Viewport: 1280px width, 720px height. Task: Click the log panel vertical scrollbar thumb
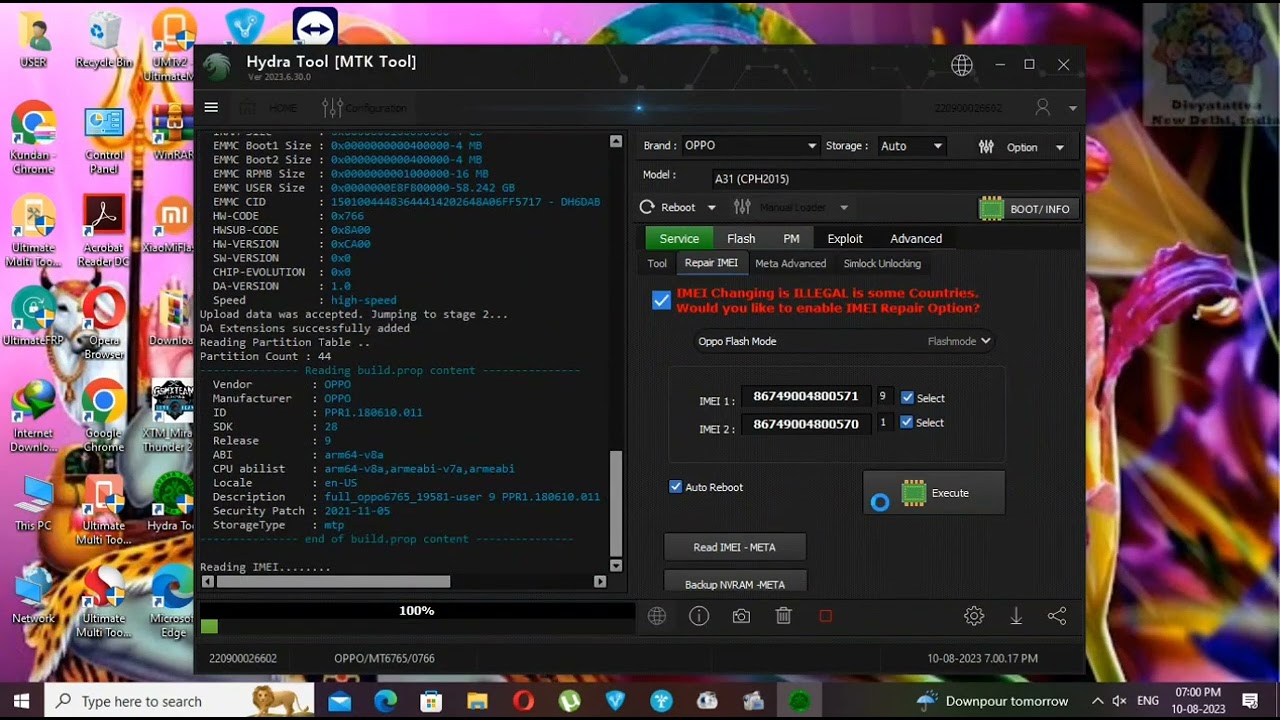(x=616, y=502)
